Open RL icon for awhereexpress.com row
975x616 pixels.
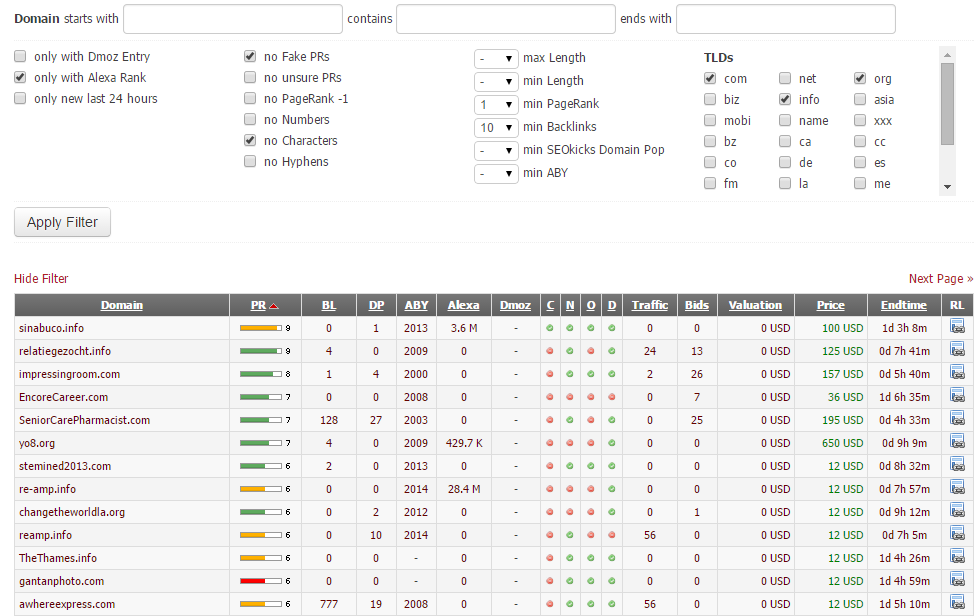[x=957, y=602]
